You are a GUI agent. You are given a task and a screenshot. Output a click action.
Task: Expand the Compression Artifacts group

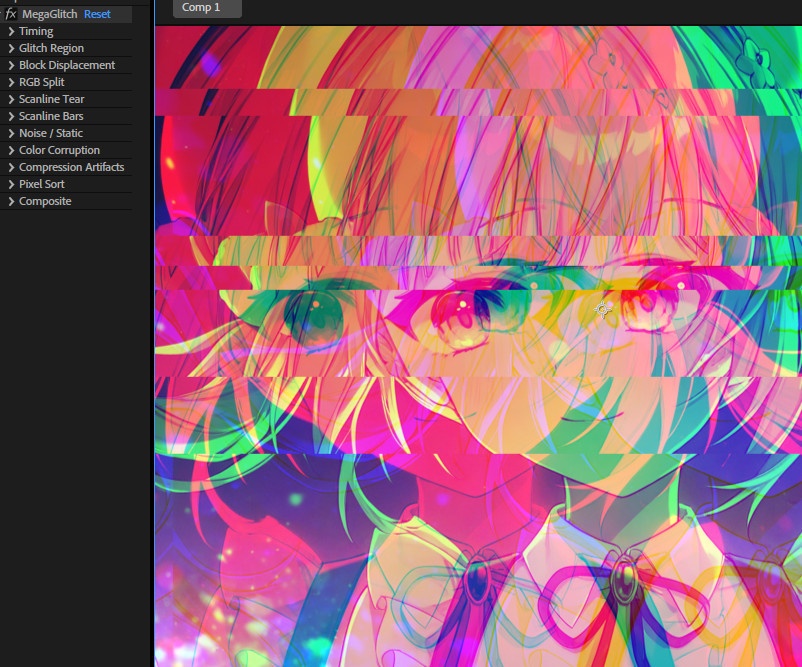[x=12, y=167]
